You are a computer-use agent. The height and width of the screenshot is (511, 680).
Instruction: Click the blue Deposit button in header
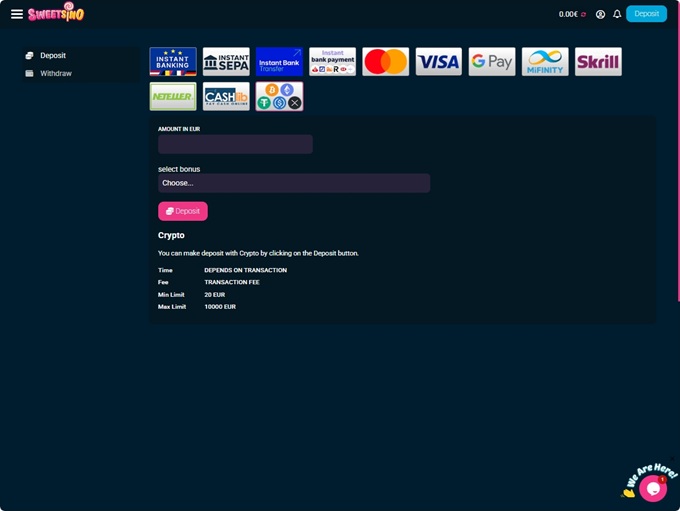[x=646, y=14]
